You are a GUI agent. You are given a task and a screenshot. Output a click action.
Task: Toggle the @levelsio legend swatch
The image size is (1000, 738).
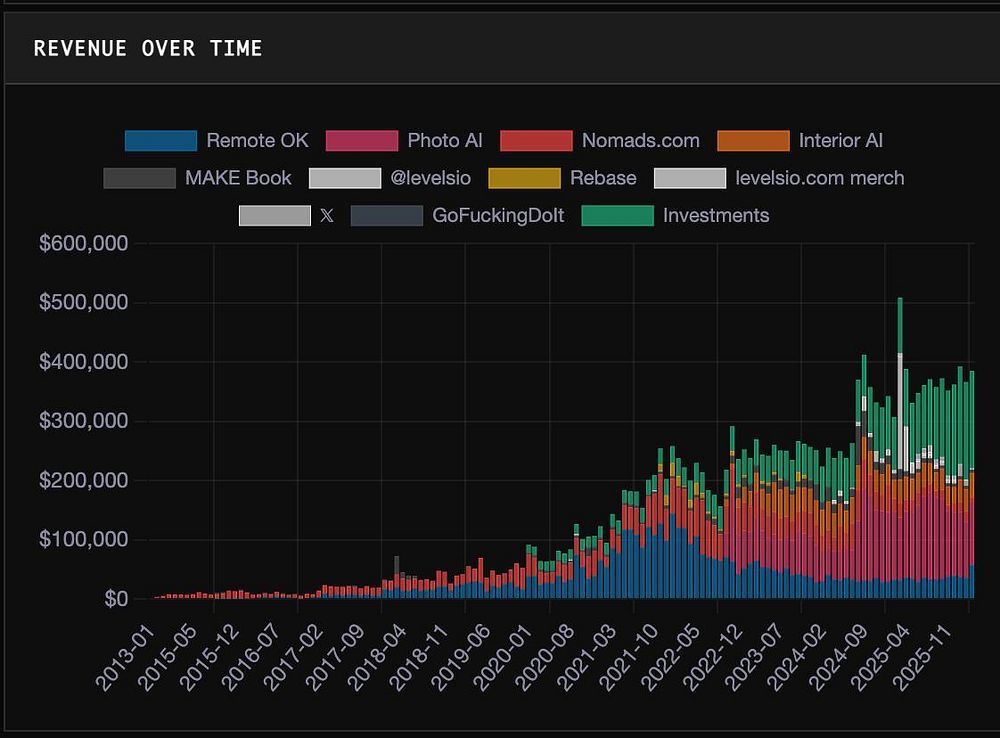[345, 178]
